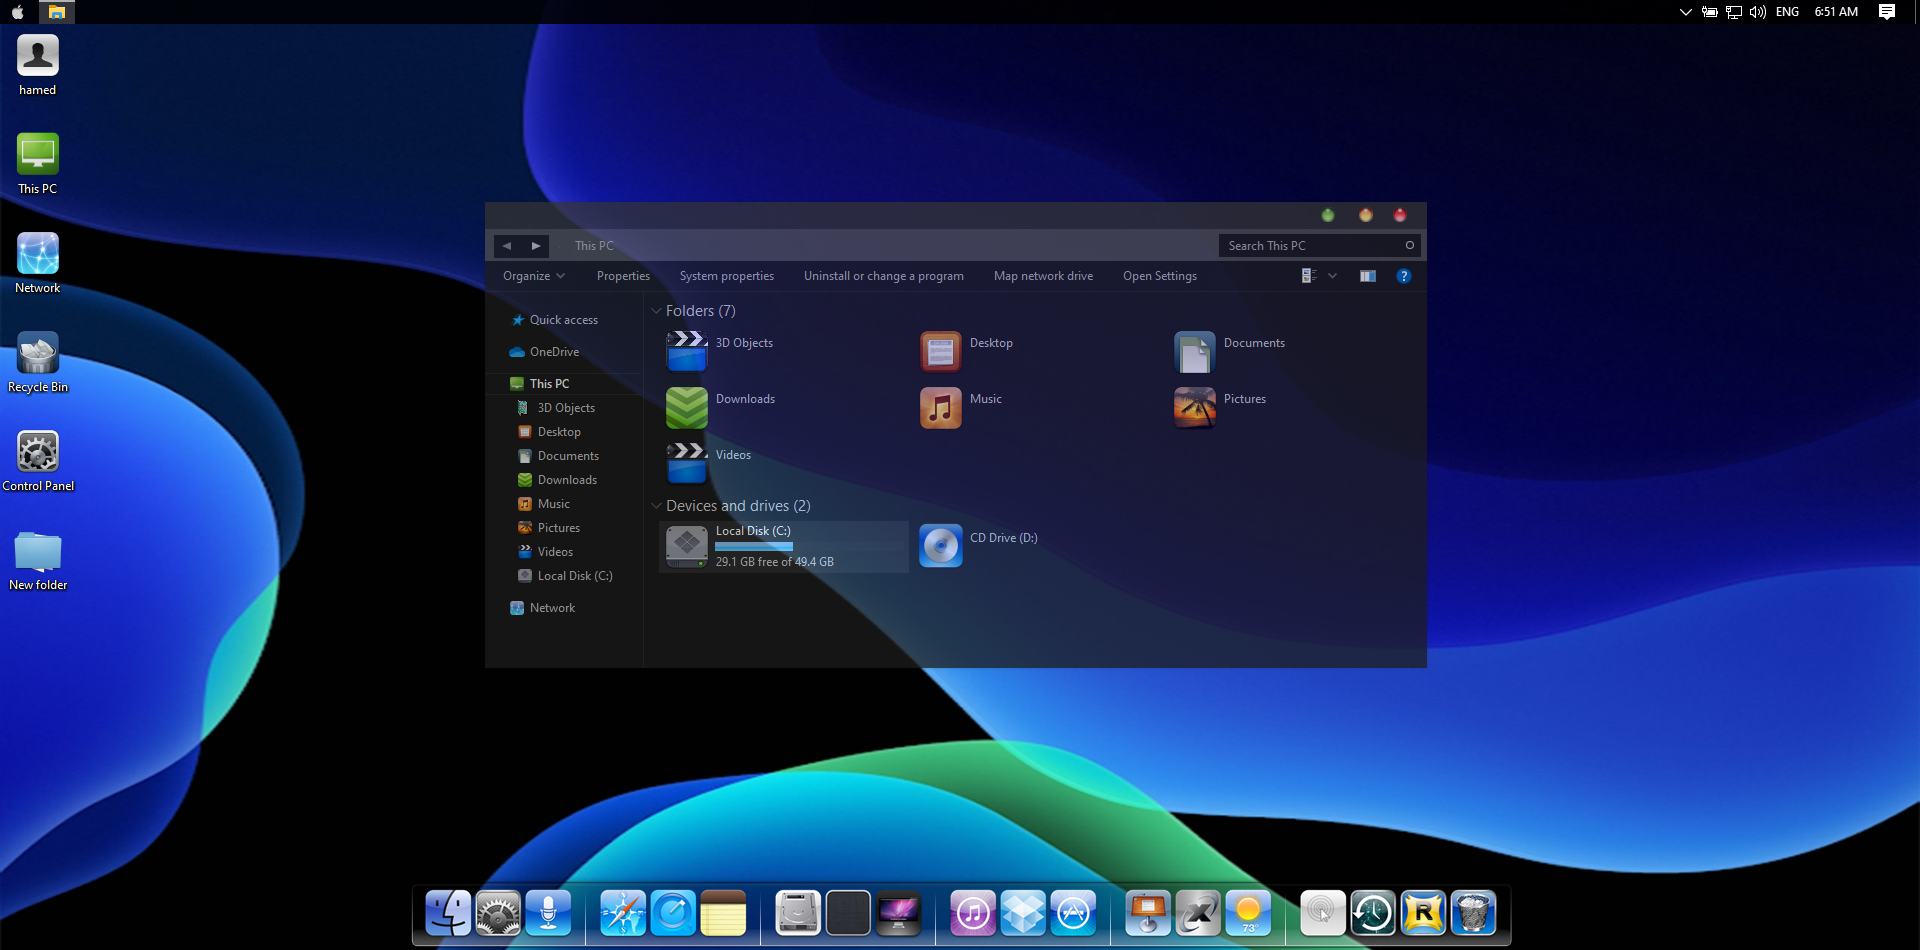
Task: Select the CD Drive (D:) icon
Action: (x=940, y=546)
